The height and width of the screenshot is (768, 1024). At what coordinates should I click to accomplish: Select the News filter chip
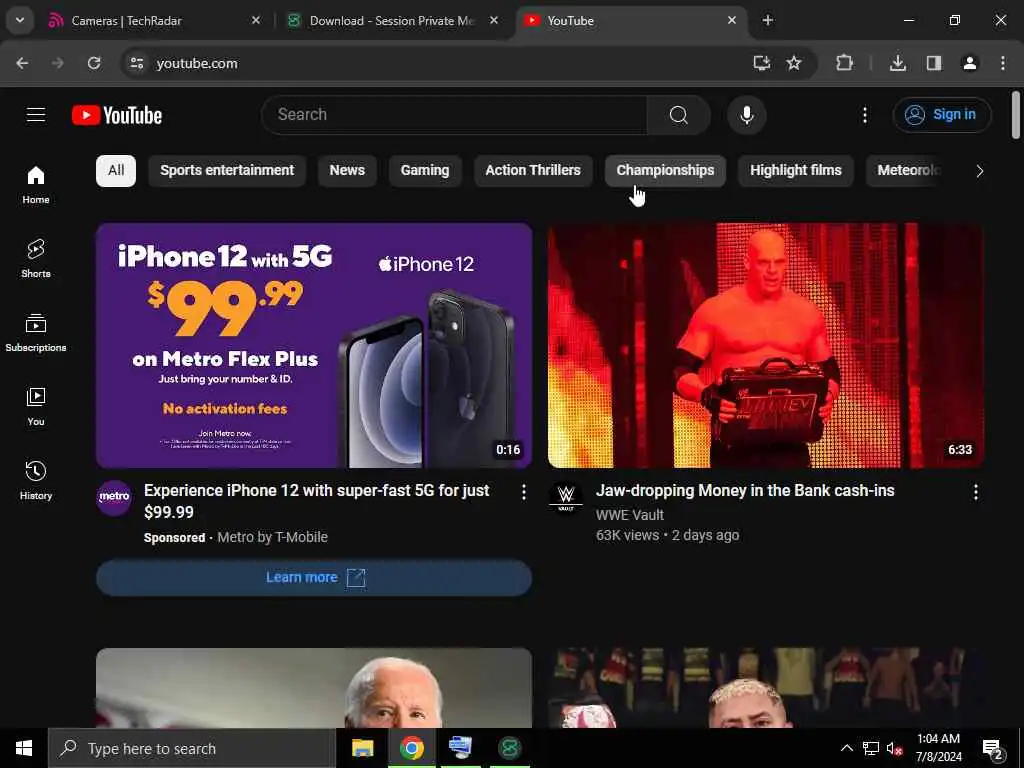pyautogui.click(x=347, y=170)
